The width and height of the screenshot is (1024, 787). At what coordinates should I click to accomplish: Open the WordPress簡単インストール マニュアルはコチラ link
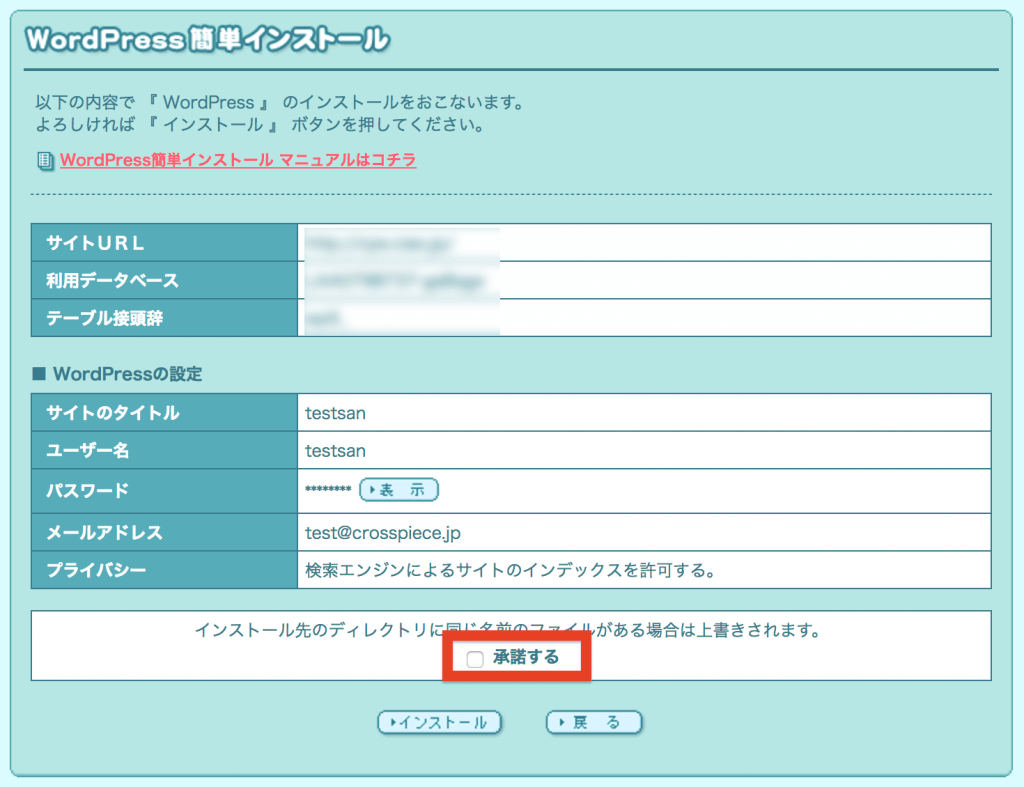(238, 160)
